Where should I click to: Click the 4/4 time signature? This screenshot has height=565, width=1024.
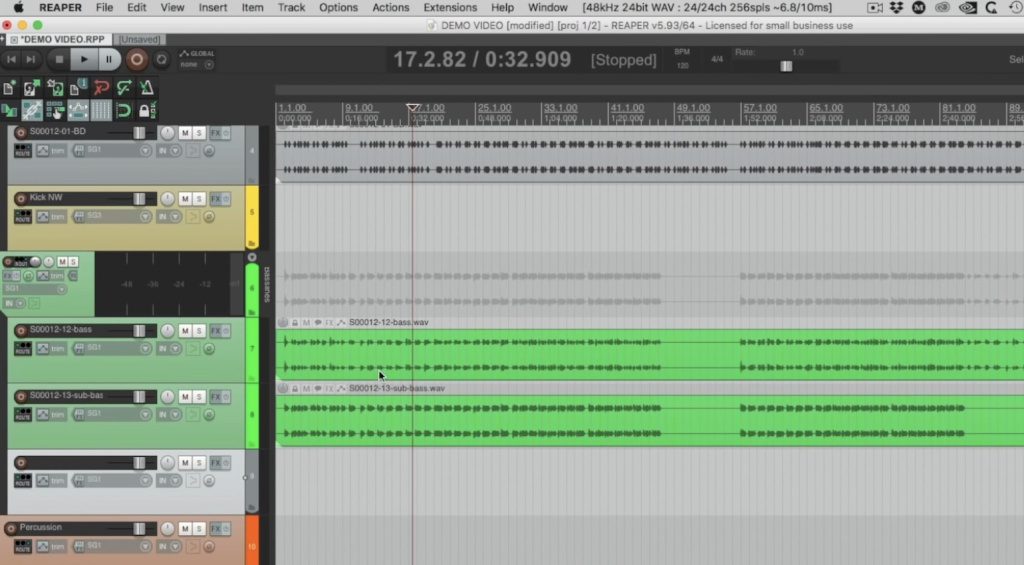coord(716,59)
